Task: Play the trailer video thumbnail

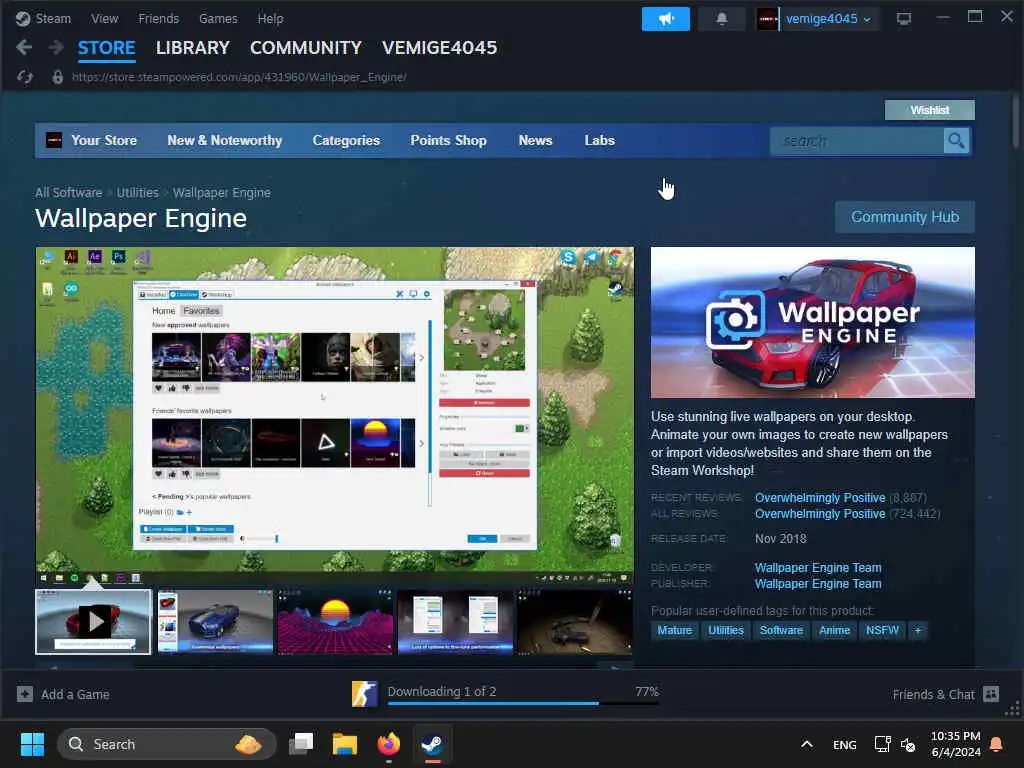Action: coord(93,622)
